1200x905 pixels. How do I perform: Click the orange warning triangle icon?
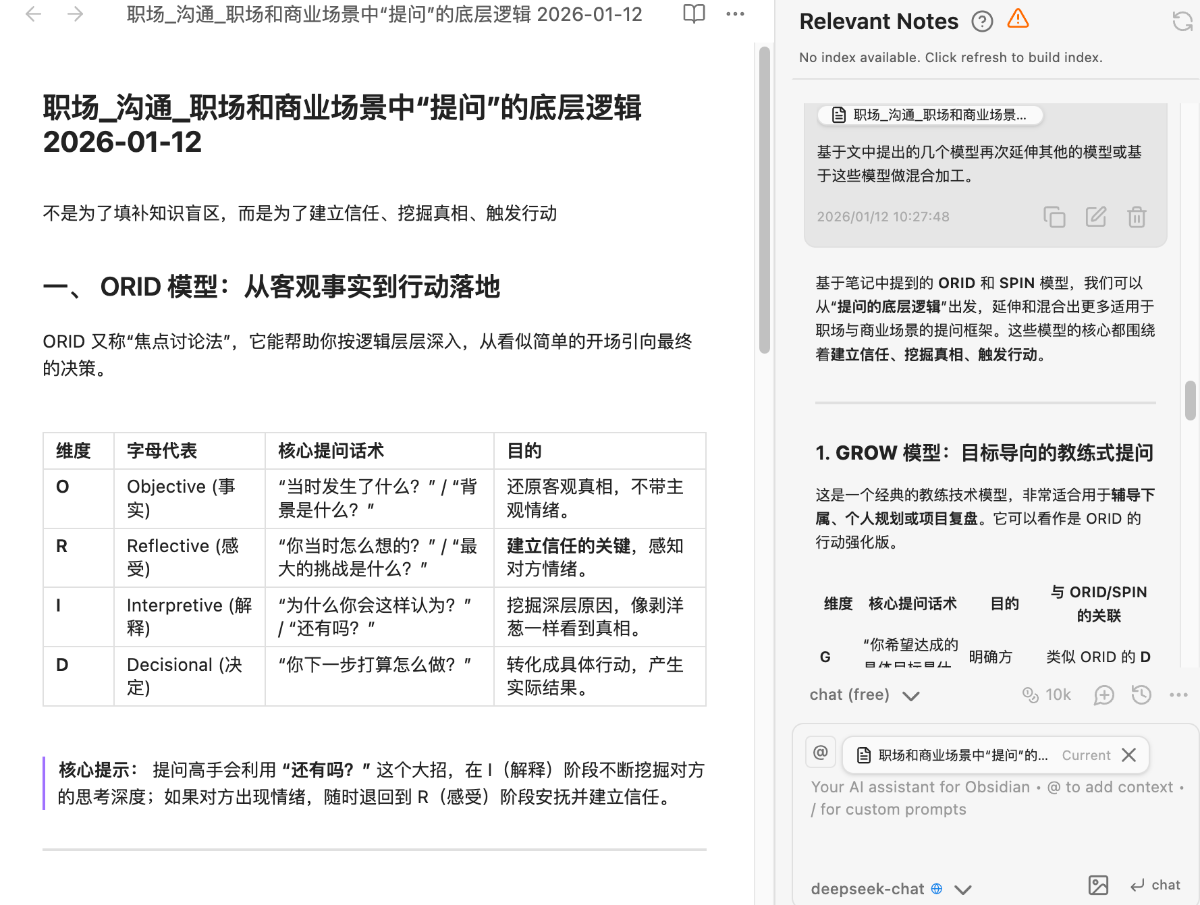pyautogui.click(x=1018, y=19)
